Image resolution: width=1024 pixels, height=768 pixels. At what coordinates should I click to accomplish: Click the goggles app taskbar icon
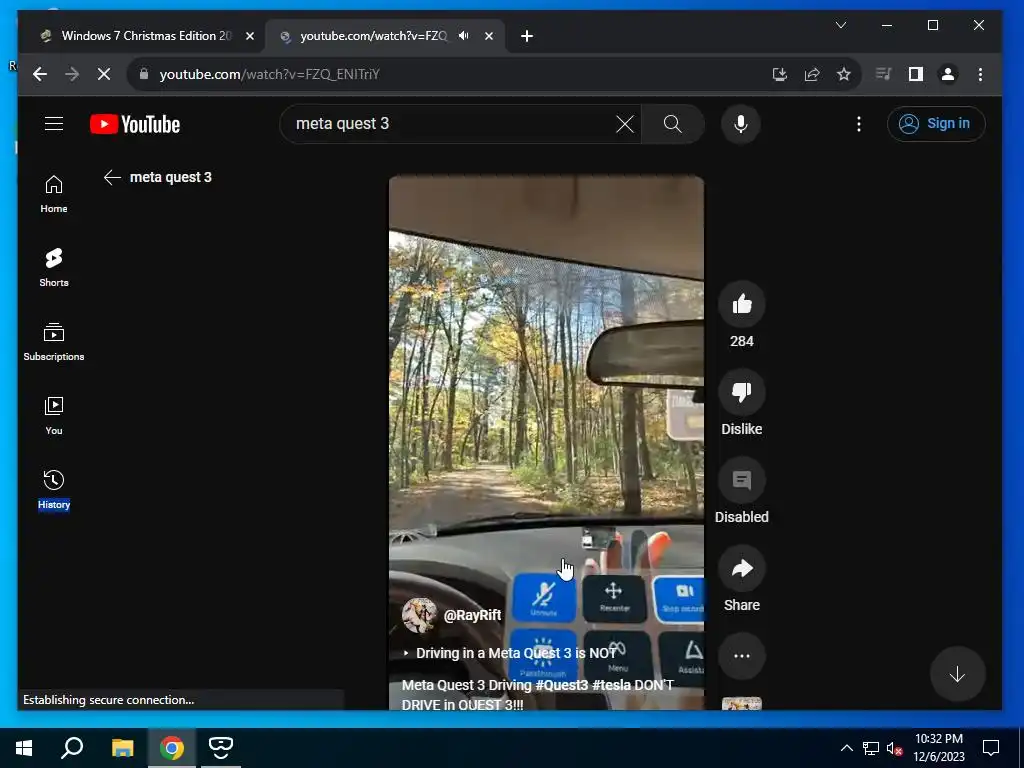pos(221,748)
